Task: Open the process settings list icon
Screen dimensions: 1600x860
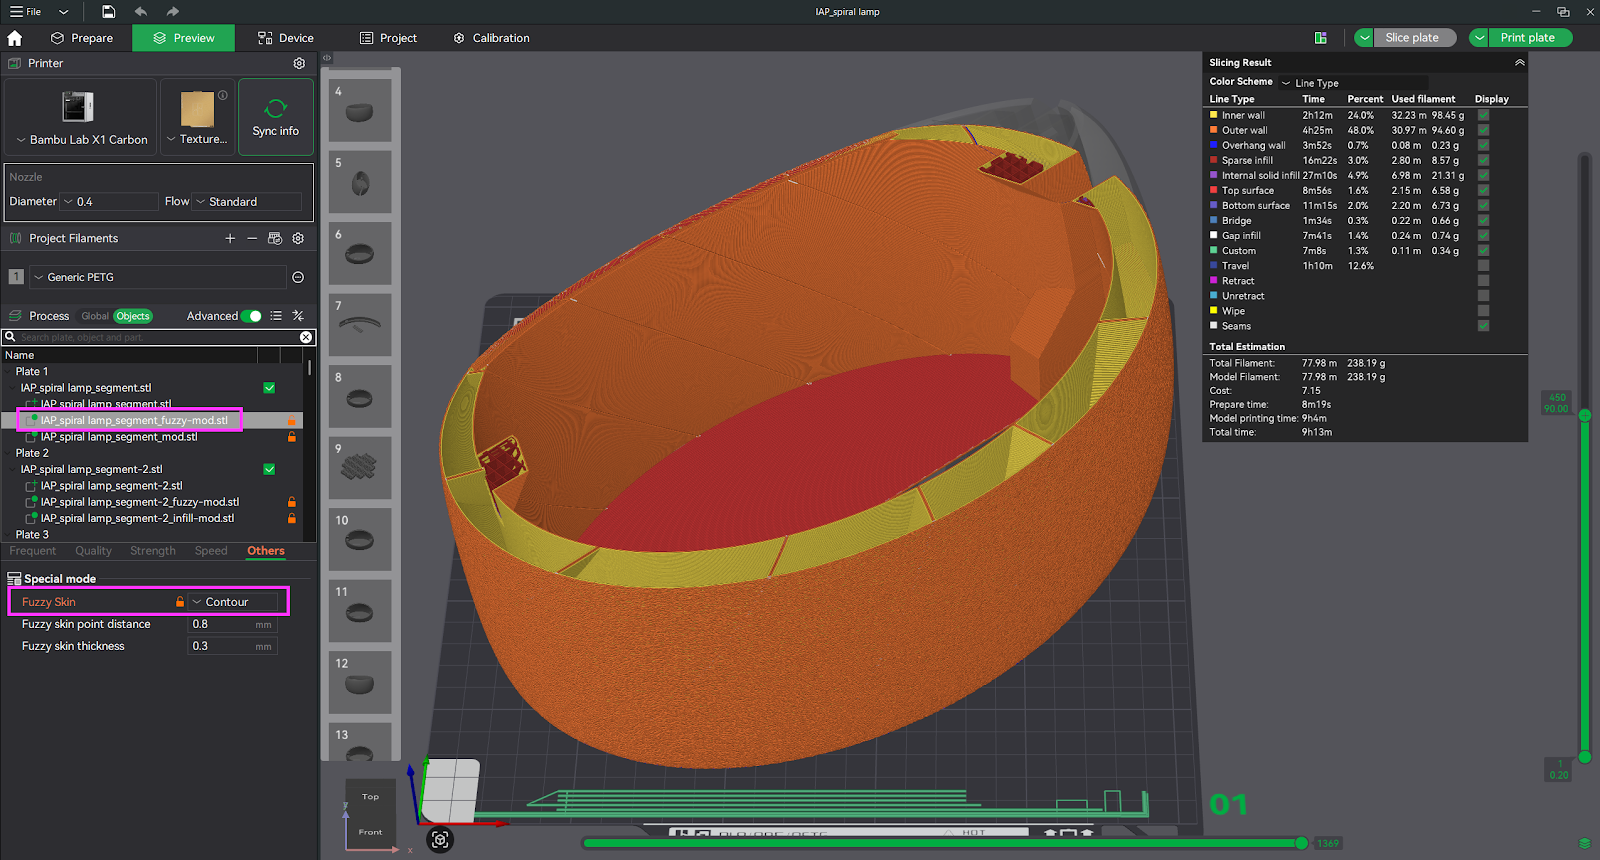Action: click(x=276, y=316)
